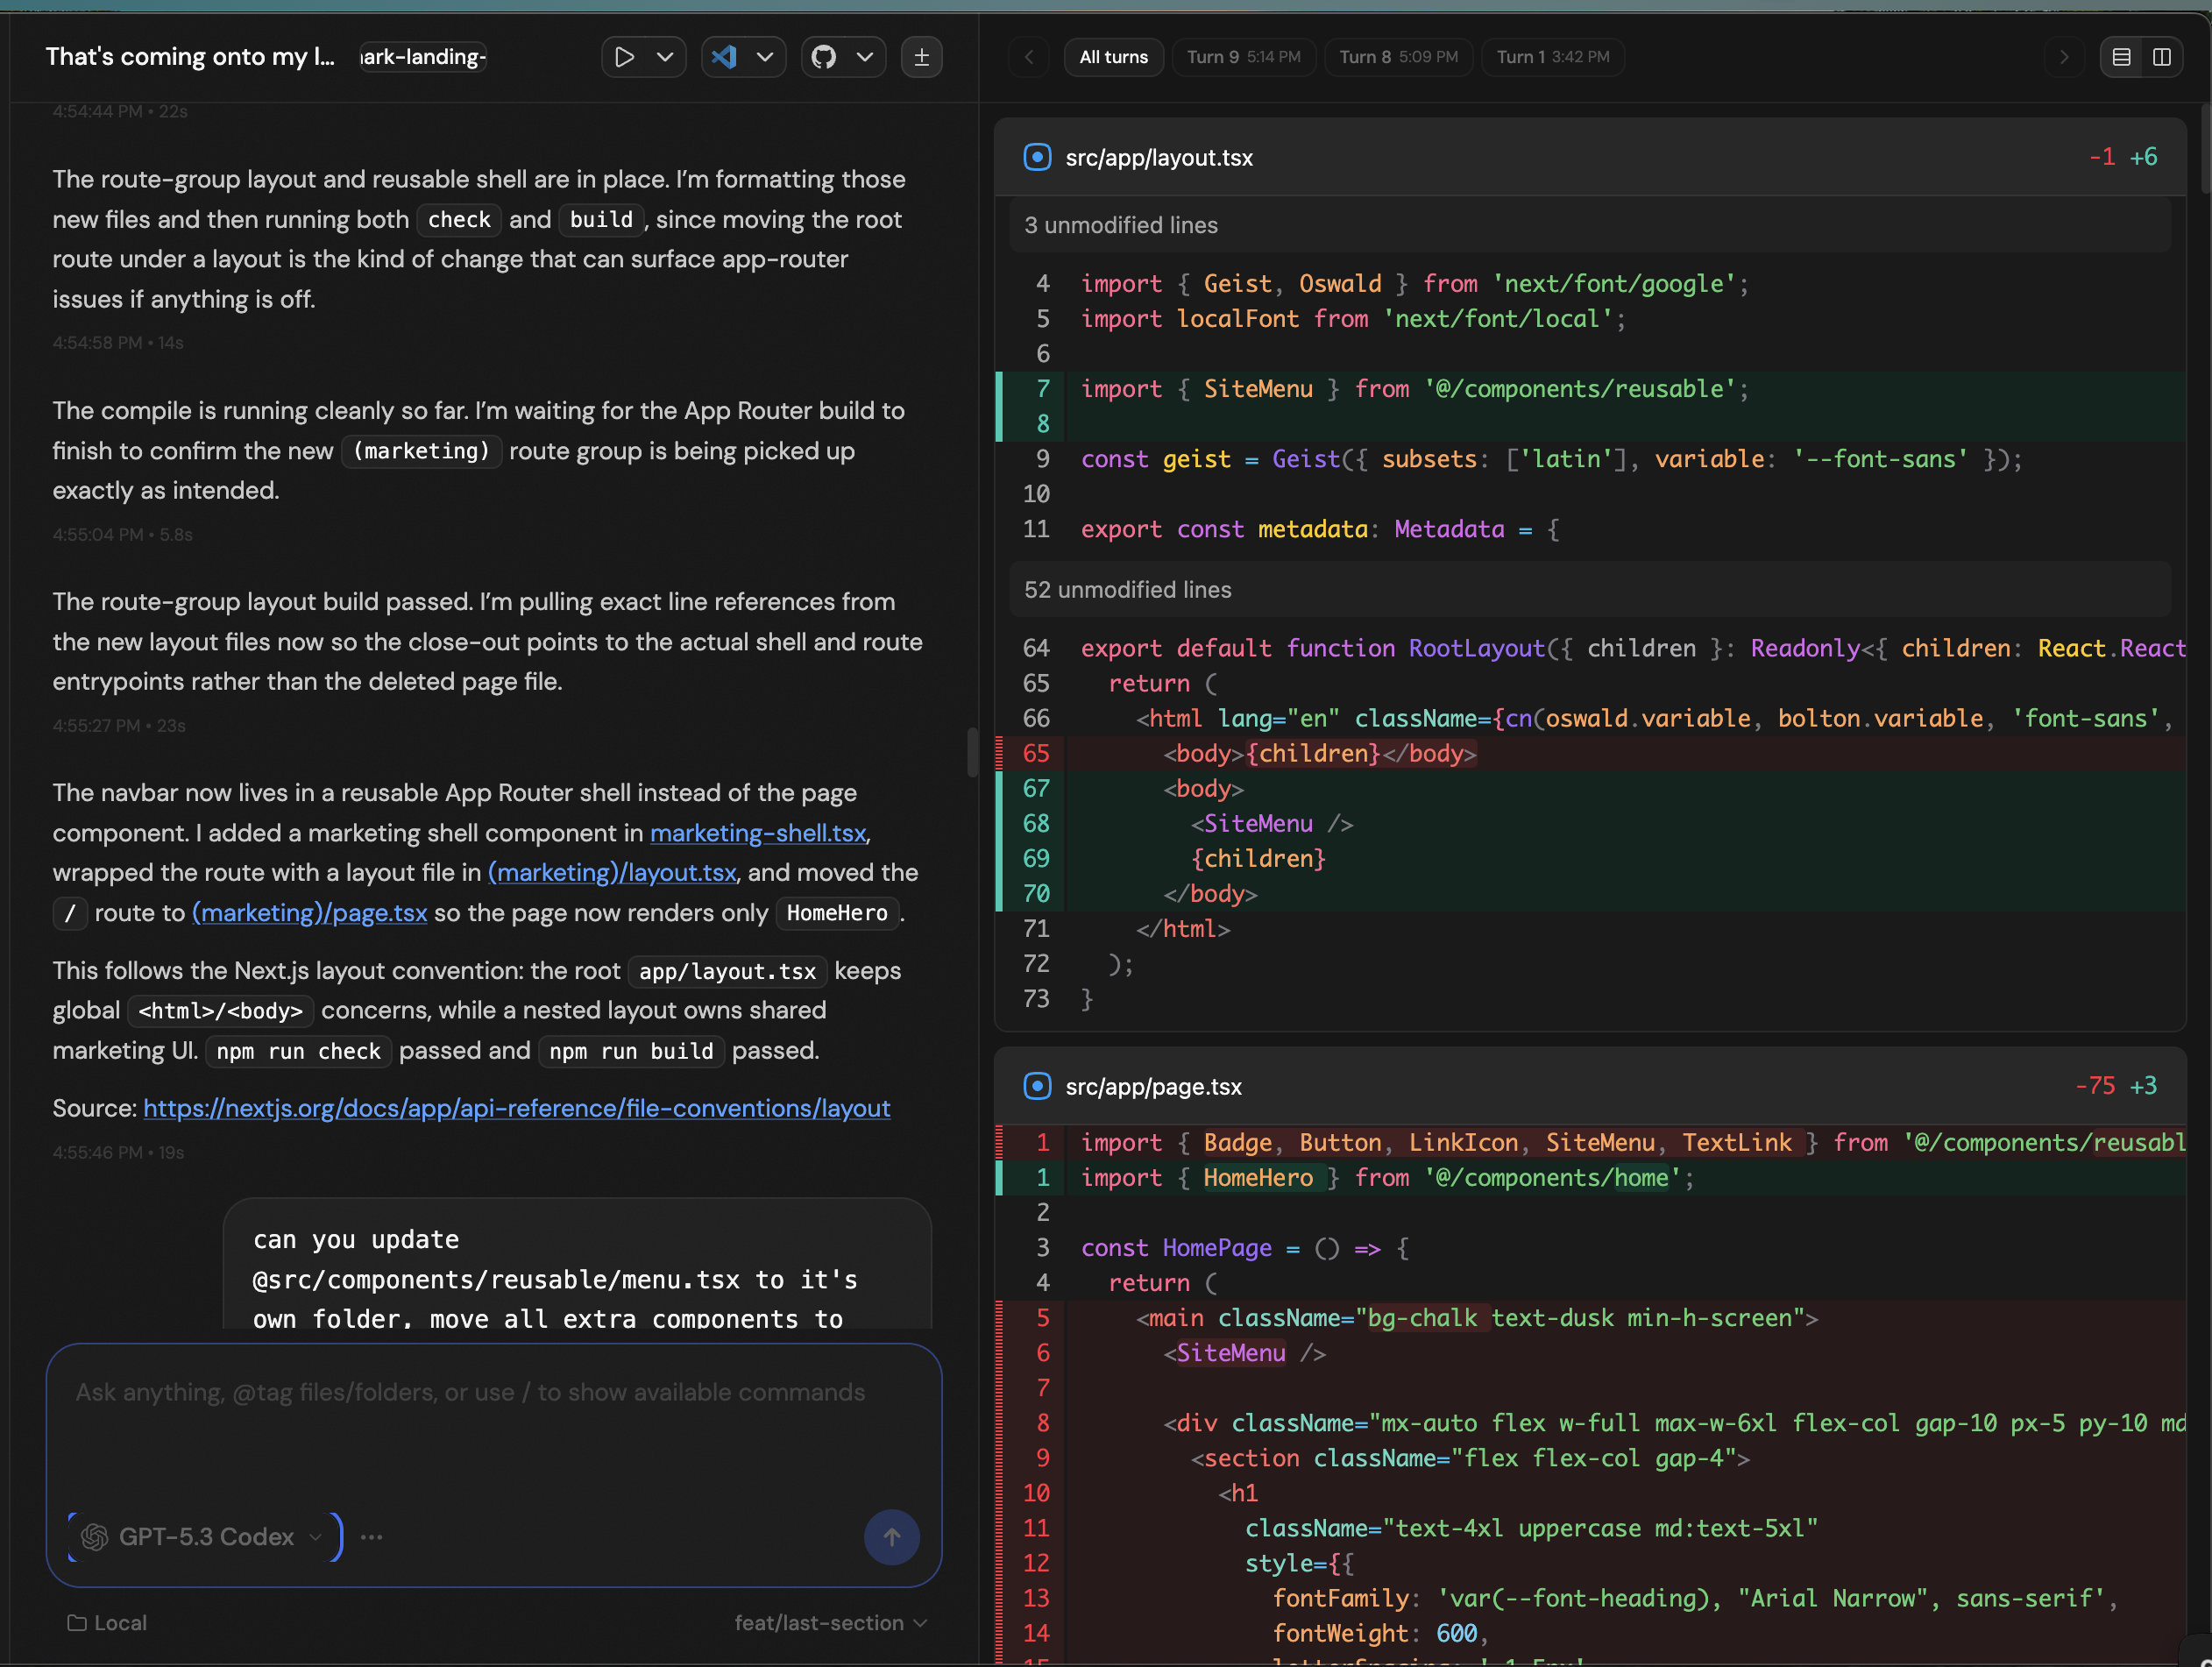Run the task using the play icon

[624, 57]
